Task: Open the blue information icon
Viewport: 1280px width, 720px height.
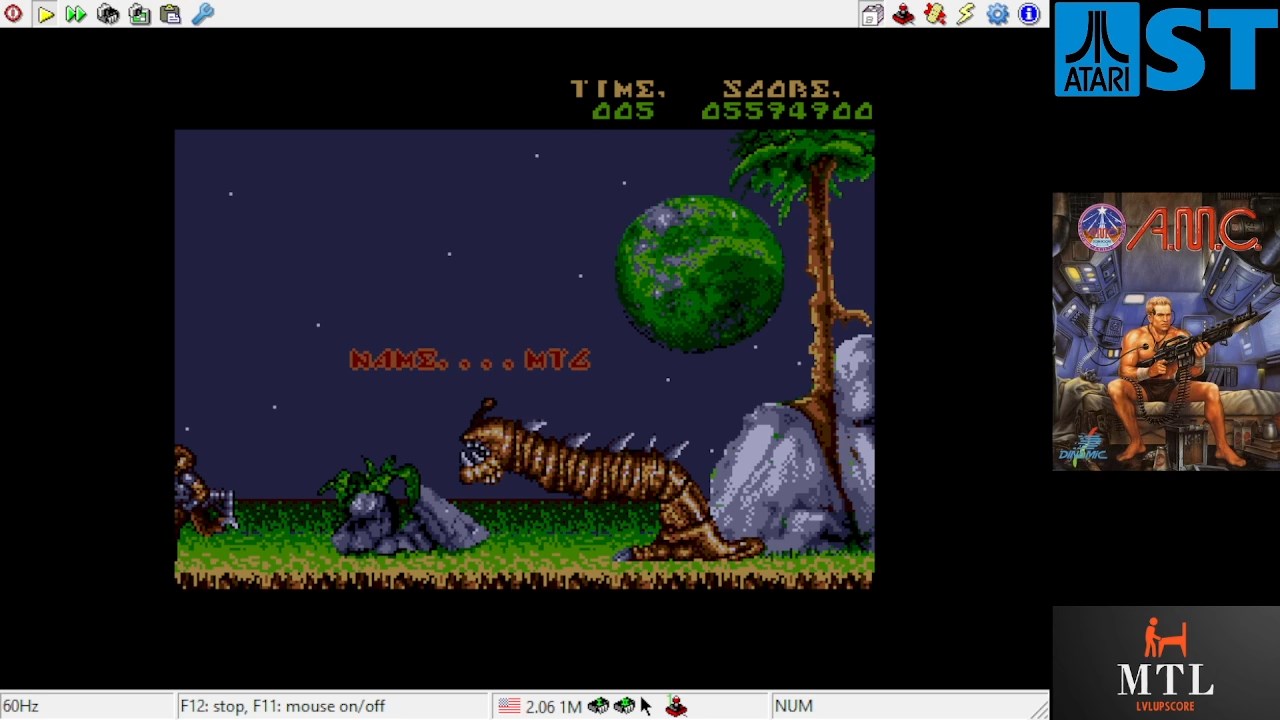Action: pyautogui.click(x=1029, y=14)
